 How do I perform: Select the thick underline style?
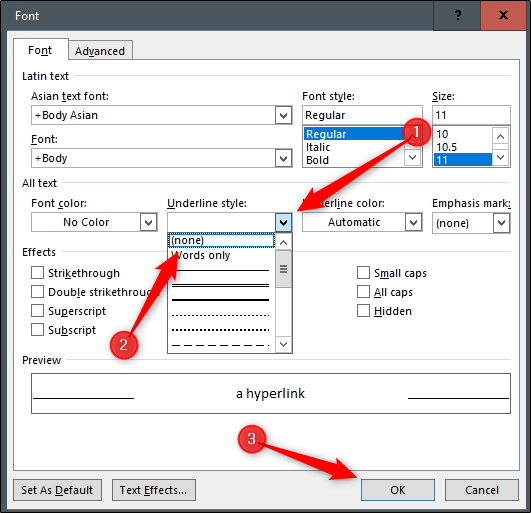(220, 300)
